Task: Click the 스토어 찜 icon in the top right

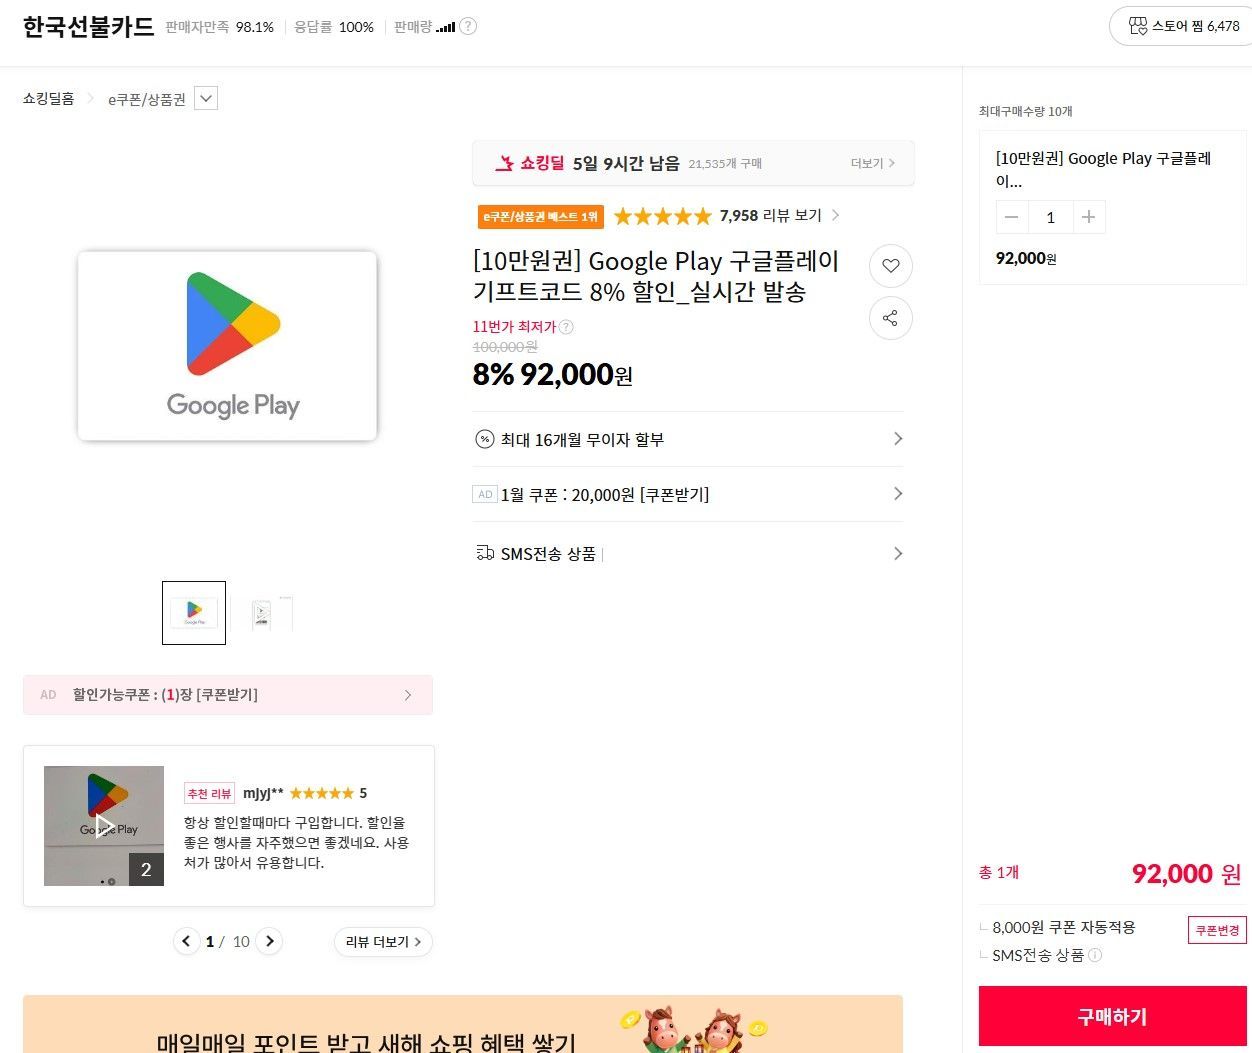Action: click(x=1139, y=27)
